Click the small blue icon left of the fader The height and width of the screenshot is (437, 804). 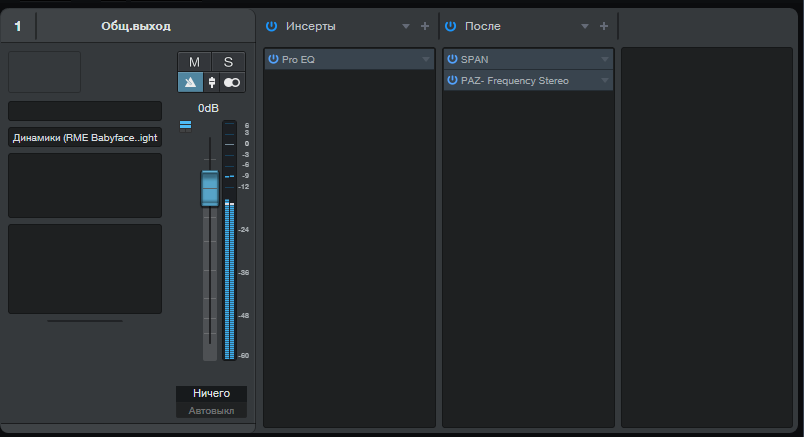point(185,125)
